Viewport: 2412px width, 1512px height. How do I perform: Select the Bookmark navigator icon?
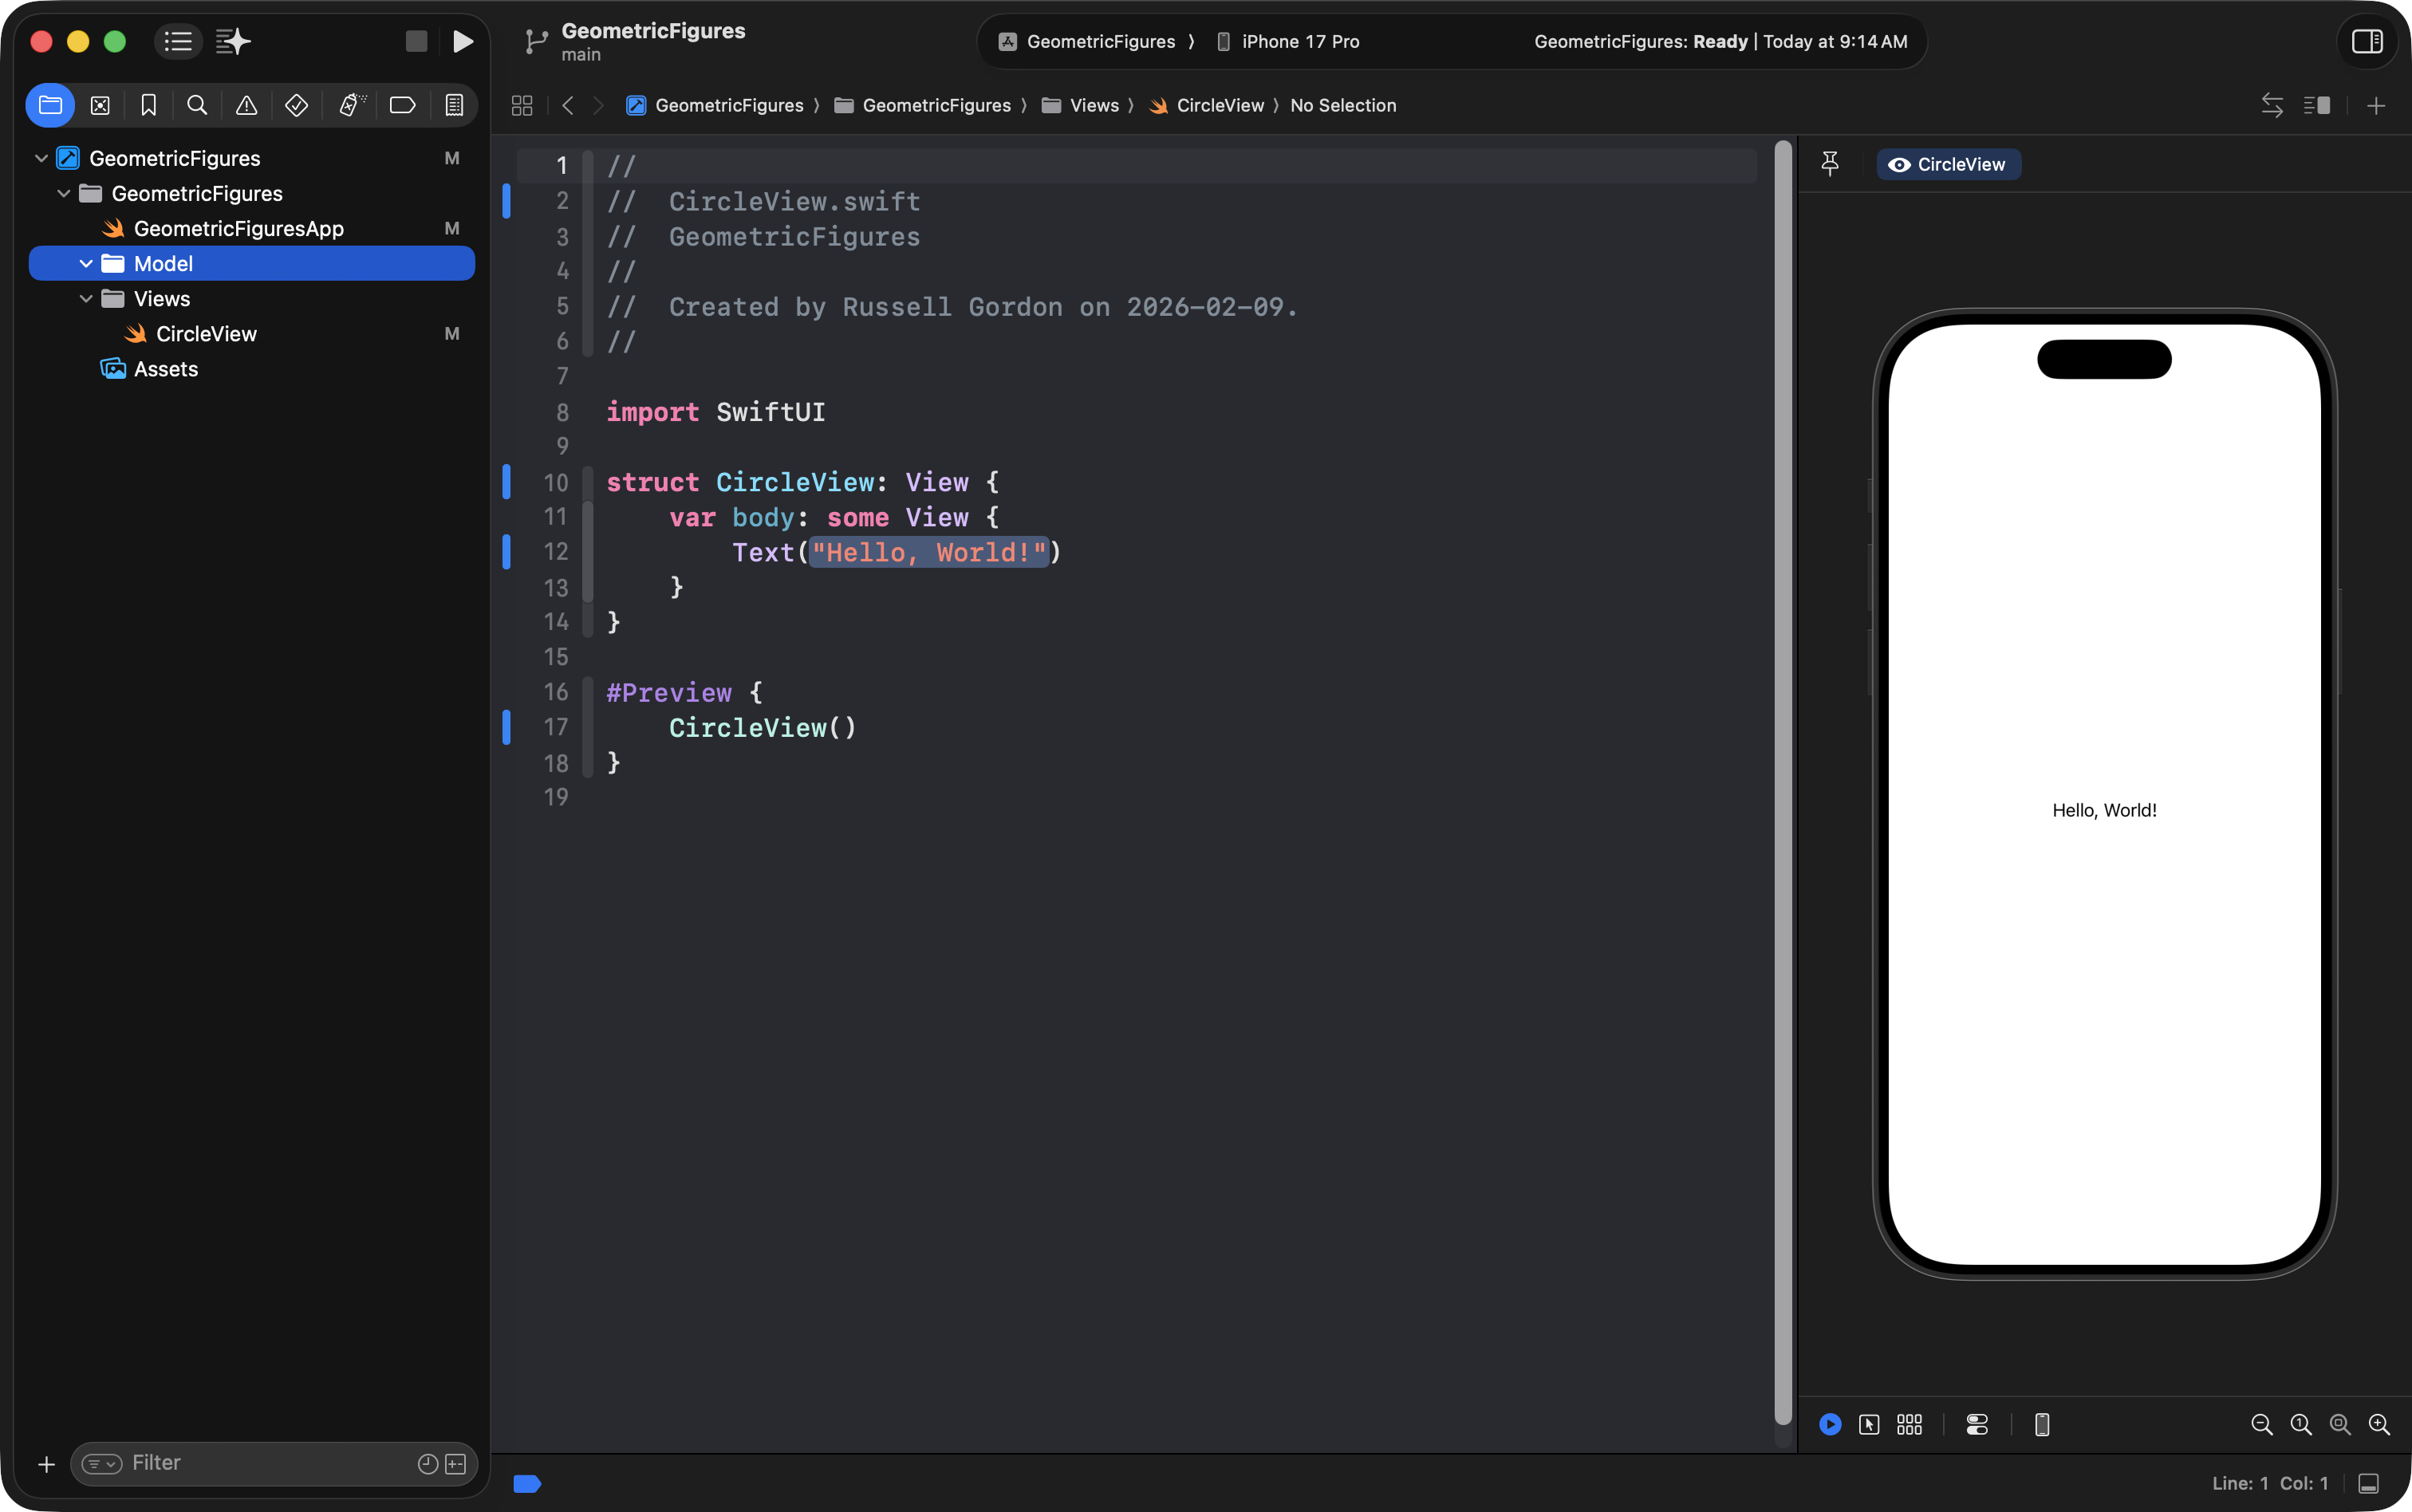tap(148, 105)
